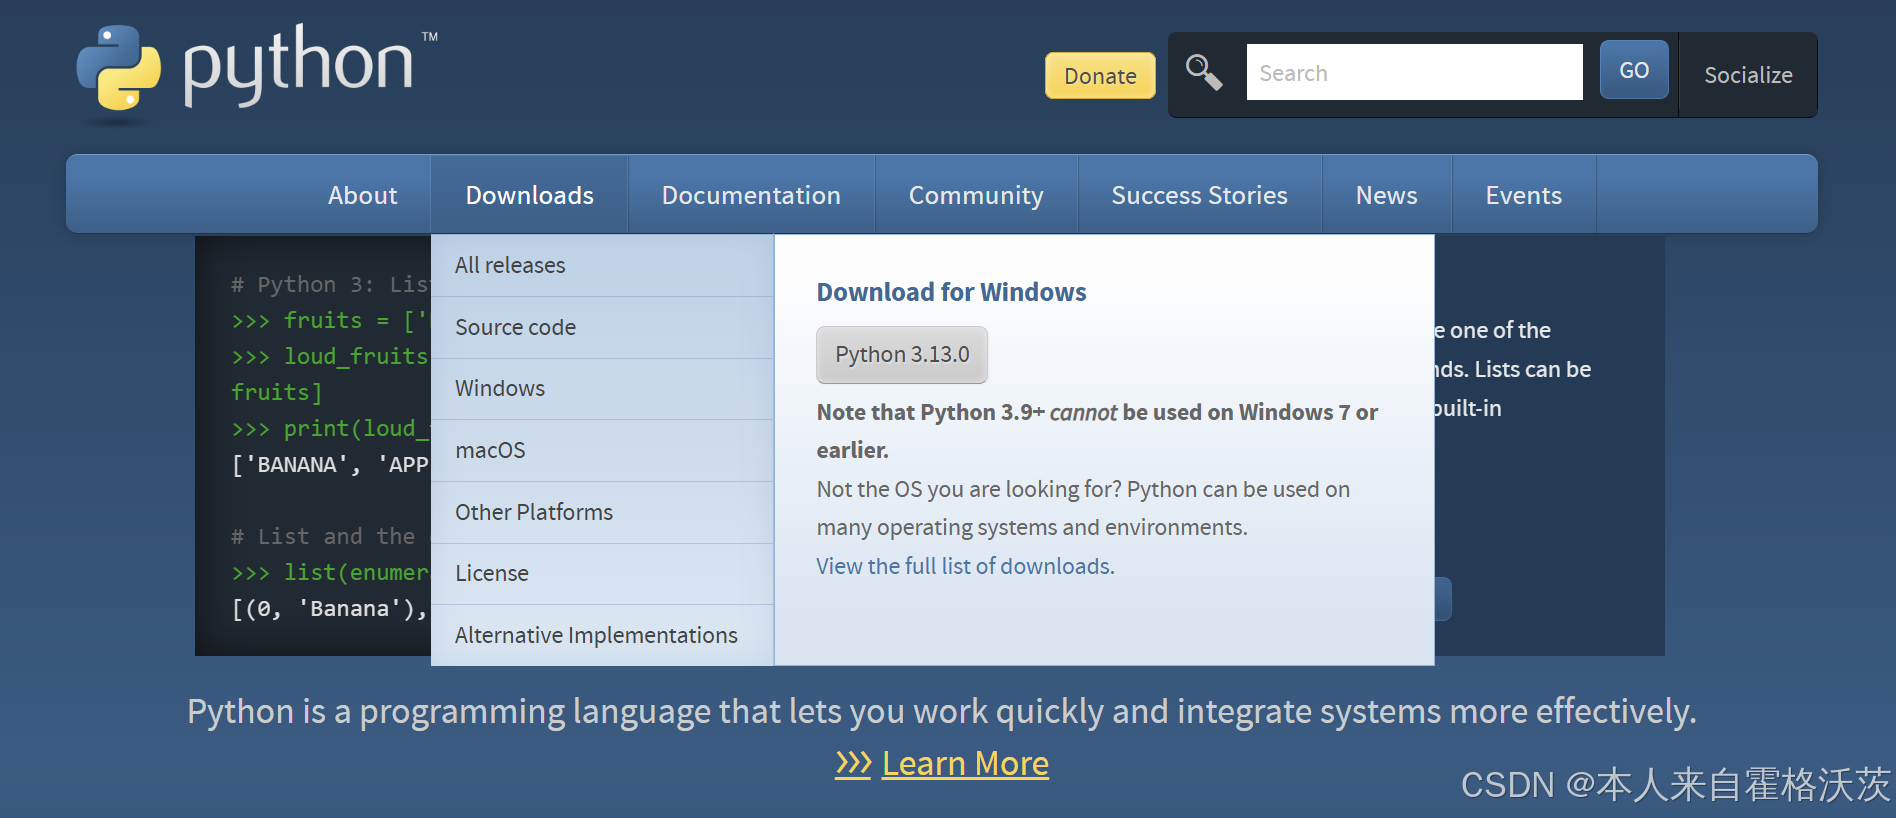Choose macOS from Downloads menu
The height and width of the screenshot is (818, 1896).
pyautogui.click(x=602, y=450)
